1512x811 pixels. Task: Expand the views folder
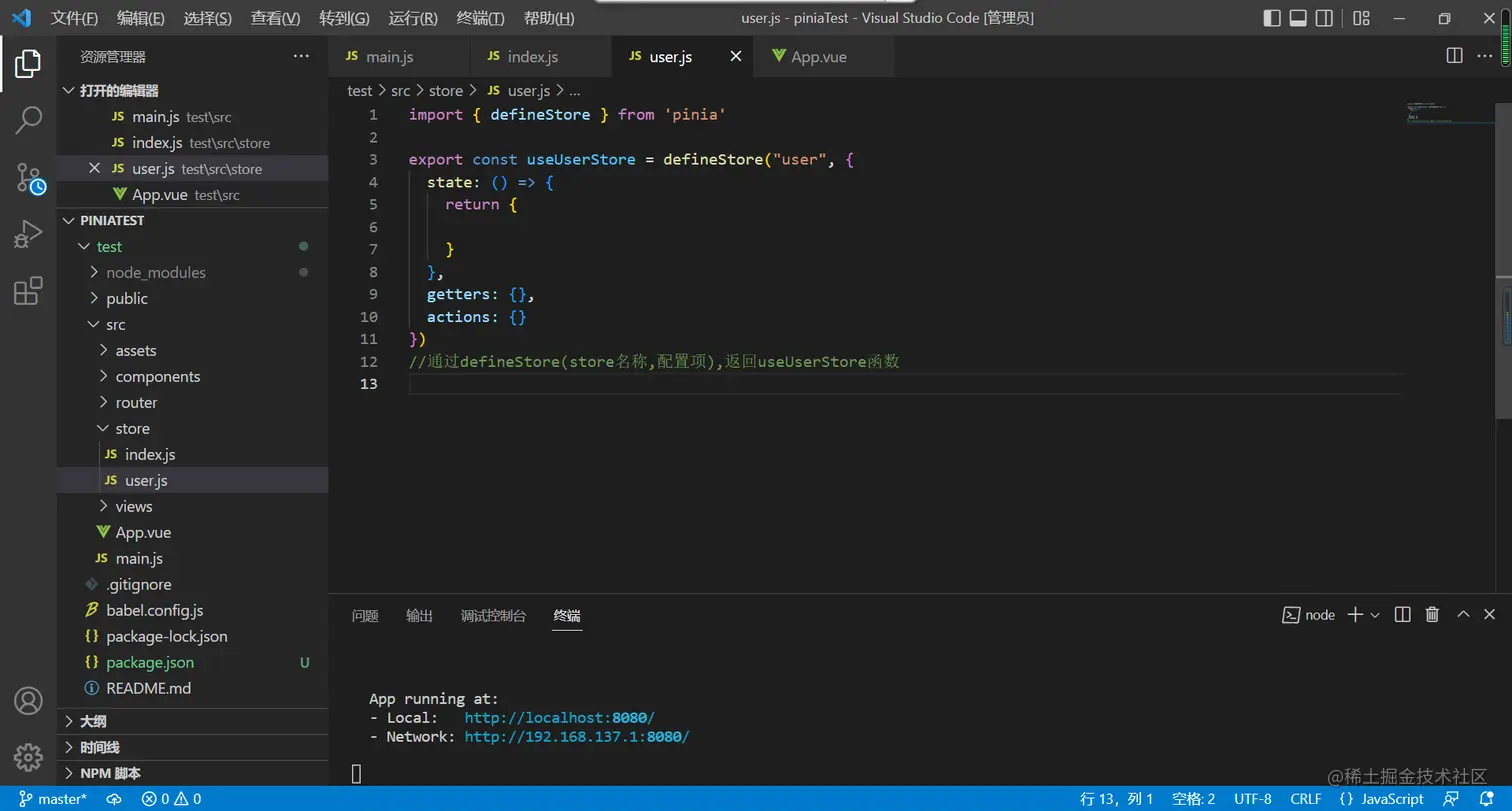(x=192, y=506)
